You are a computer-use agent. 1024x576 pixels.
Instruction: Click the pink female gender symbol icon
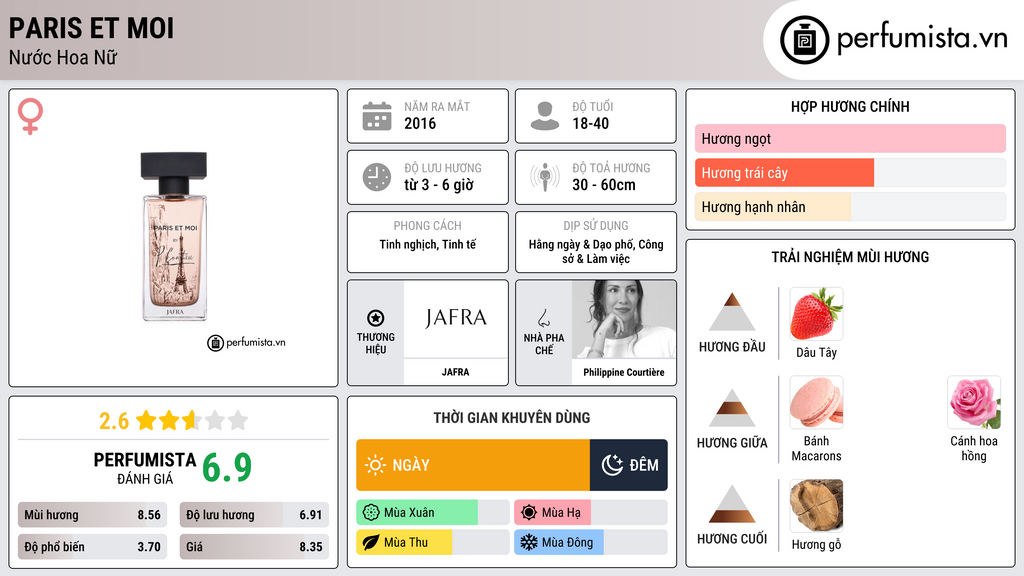click(x=30, y=116)
